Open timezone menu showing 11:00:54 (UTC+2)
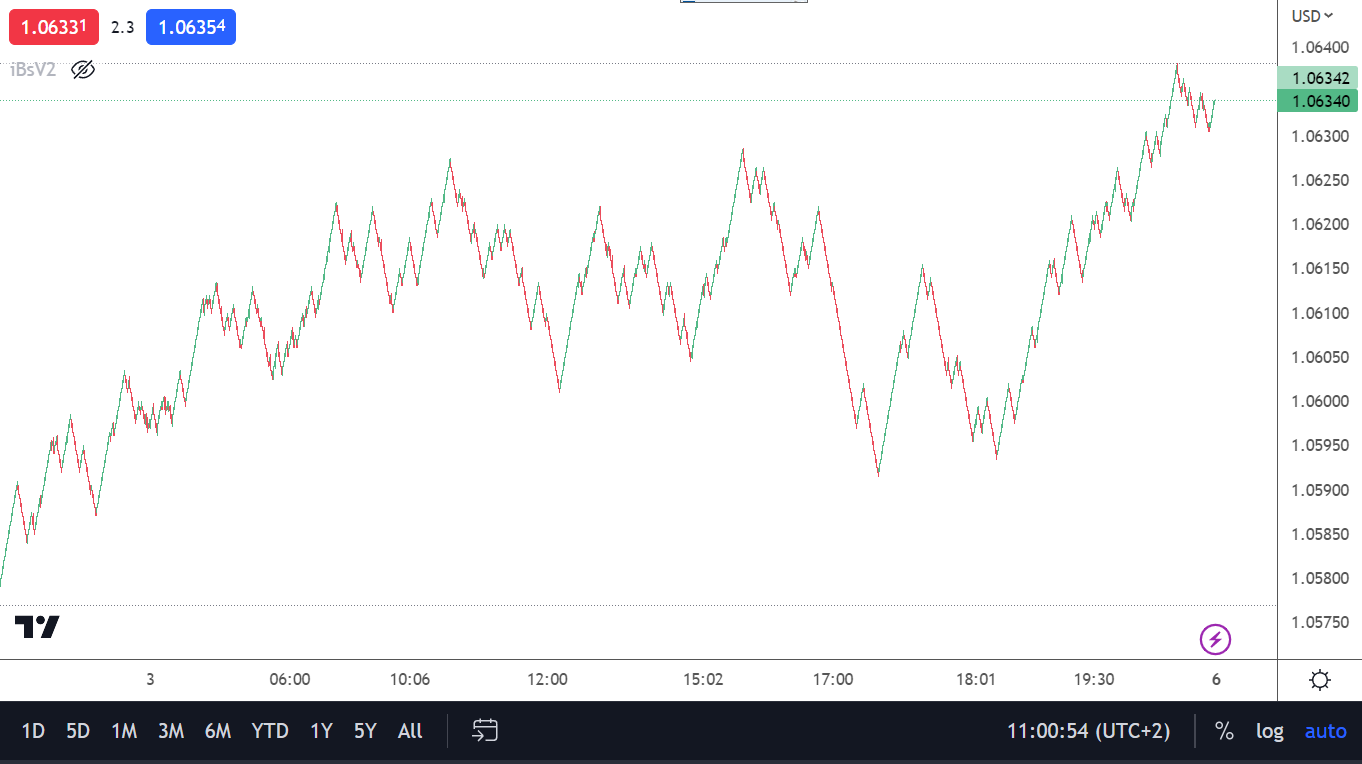The image size is (1362, 764). pyautogui.click(x=1088, y=731)
